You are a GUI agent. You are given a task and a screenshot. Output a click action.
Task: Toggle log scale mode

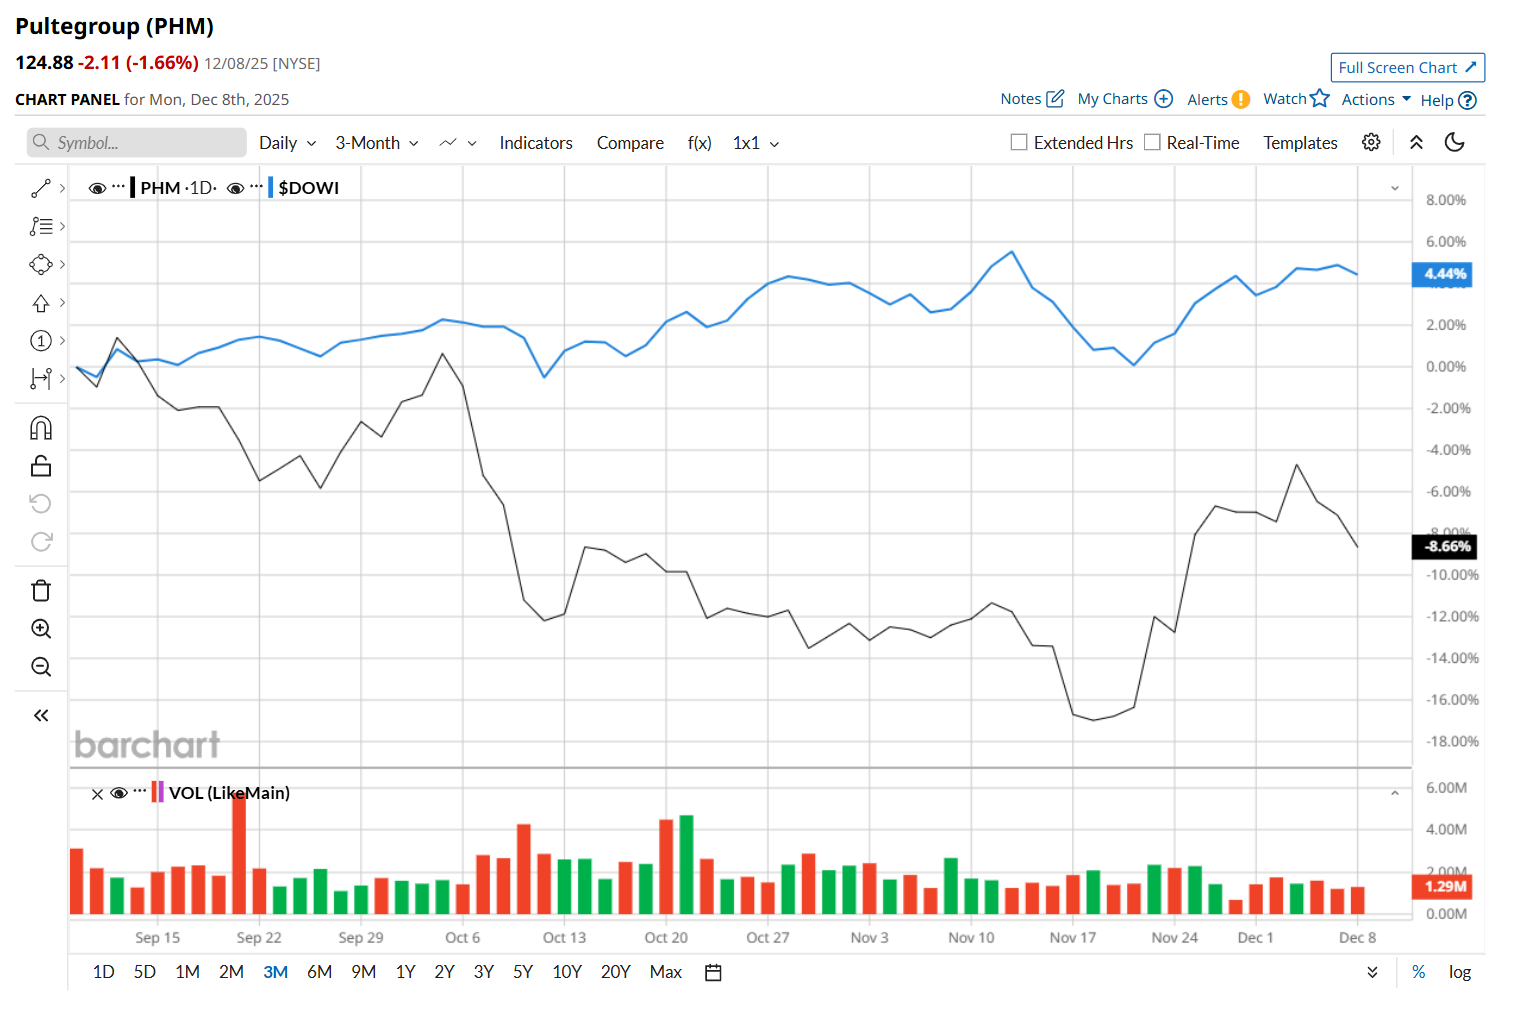[1460, 972]
